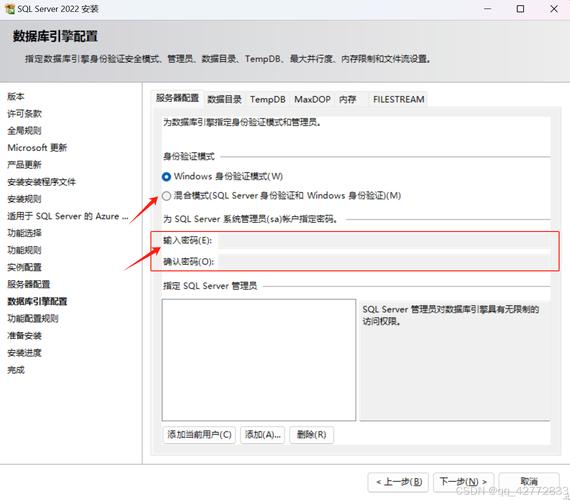Go back with 上一步(B) button
The height and width of the screenshot is (500, 570).
click(398, 482)
